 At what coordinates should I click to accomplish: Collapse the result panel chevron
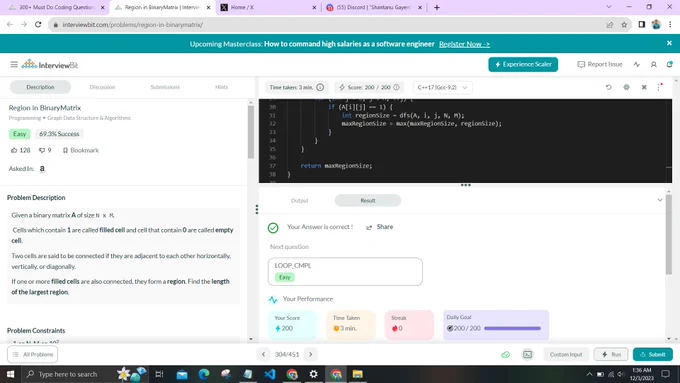[x=660, y=200]
